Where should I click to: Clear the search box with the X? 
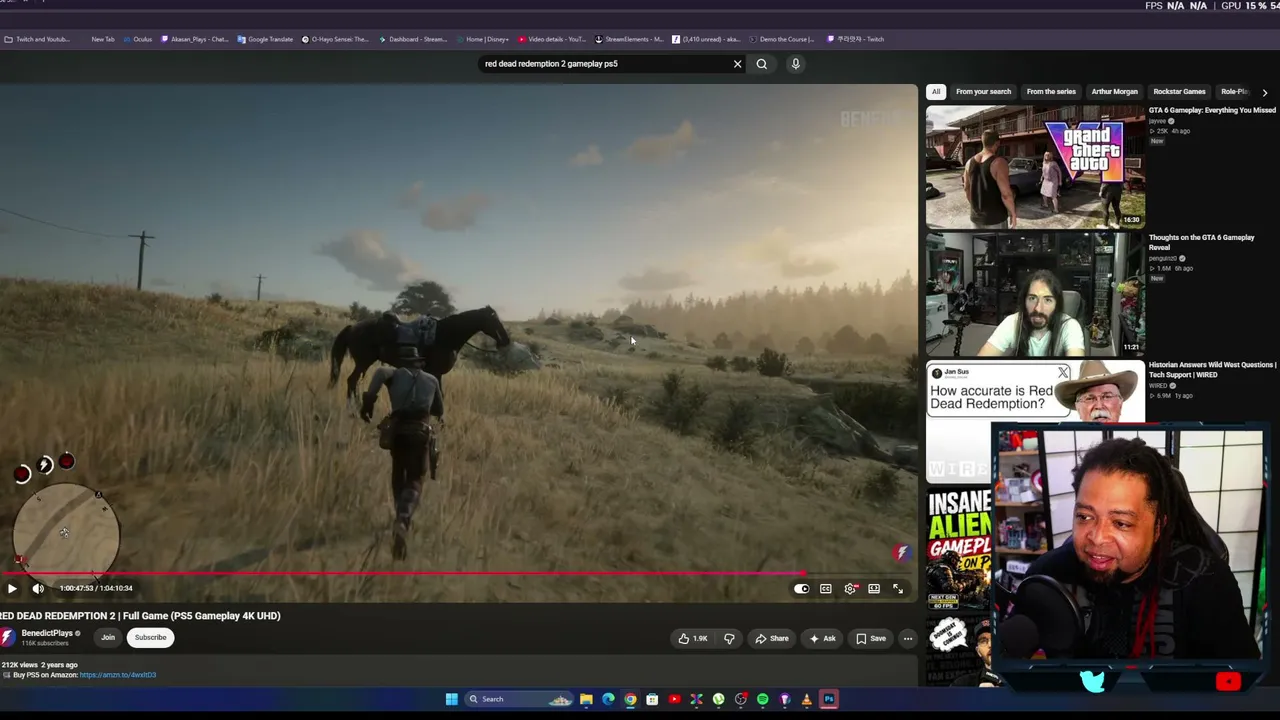tap(738, 64)
